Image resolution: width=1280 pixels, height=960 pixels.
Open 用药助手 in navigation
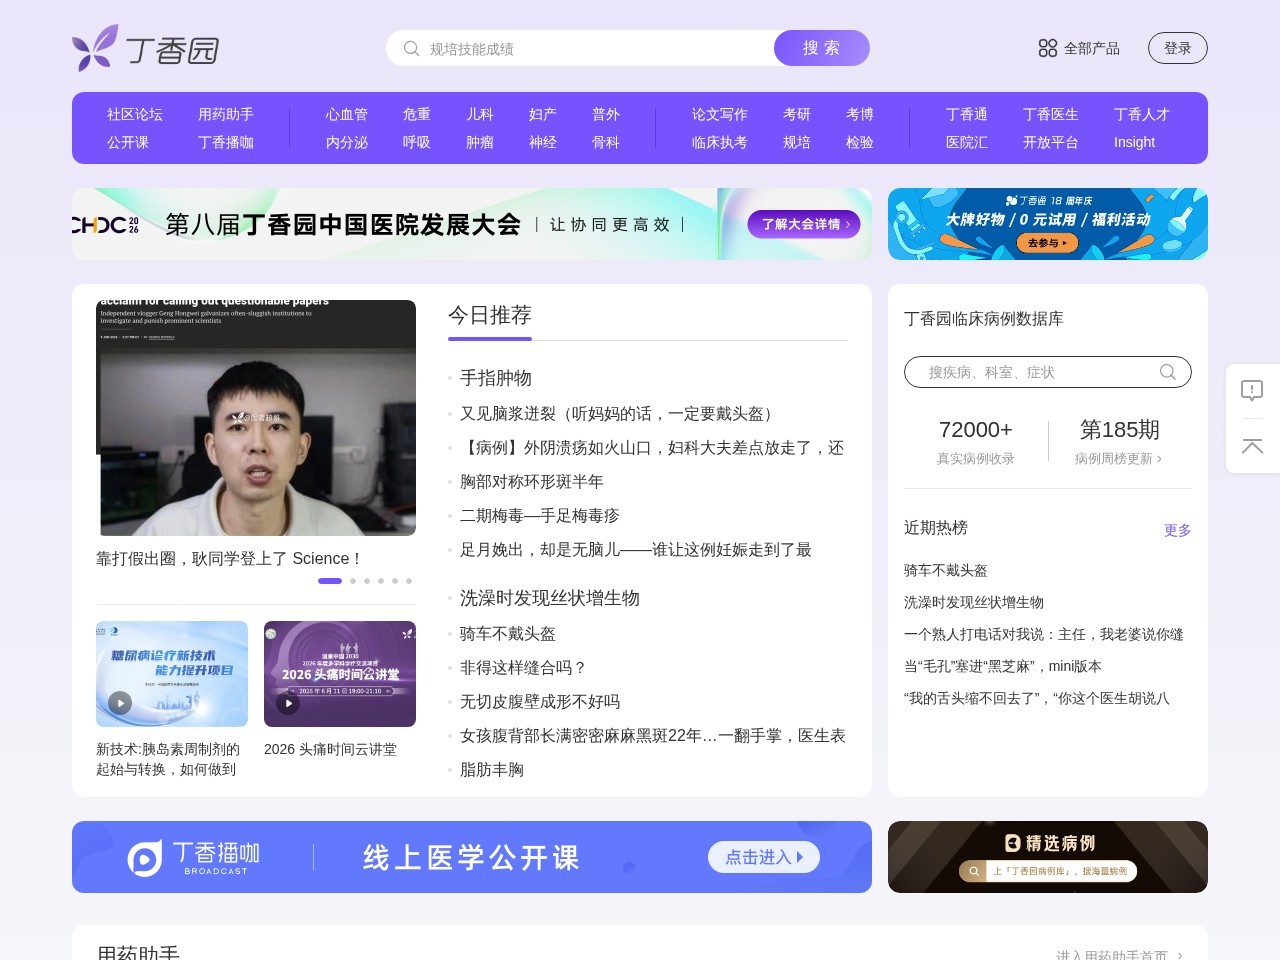226,114
